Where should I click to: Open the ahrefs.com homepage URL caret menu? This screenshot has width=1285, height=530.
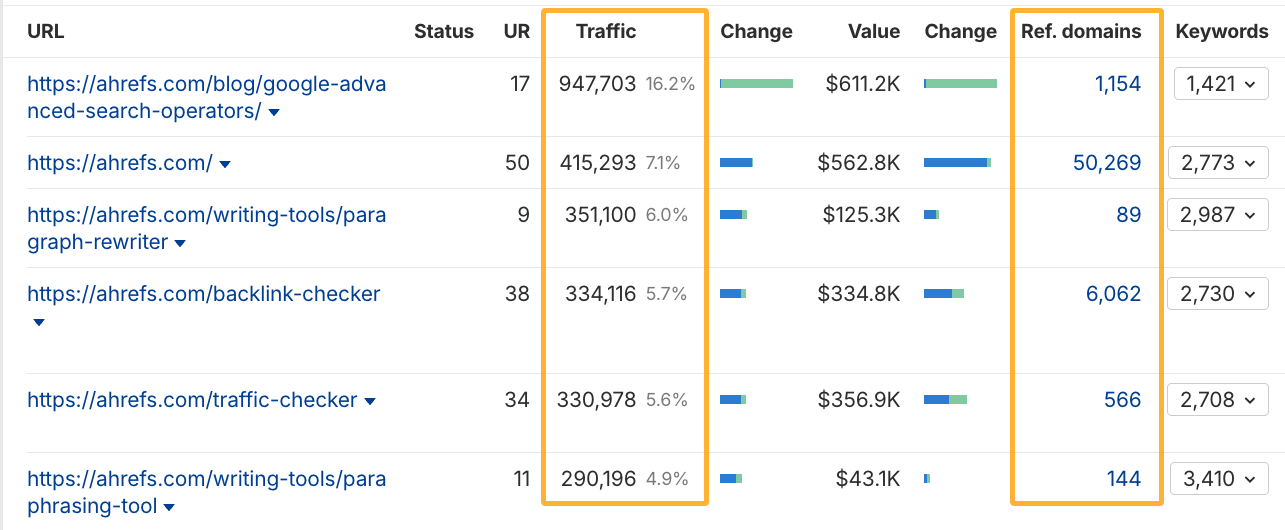point(225,164)
